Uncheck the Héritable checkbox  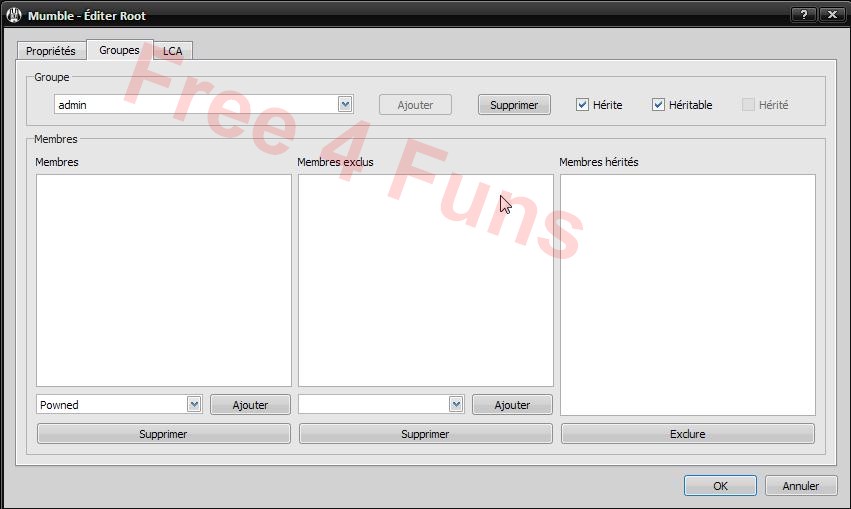[659, 105]
